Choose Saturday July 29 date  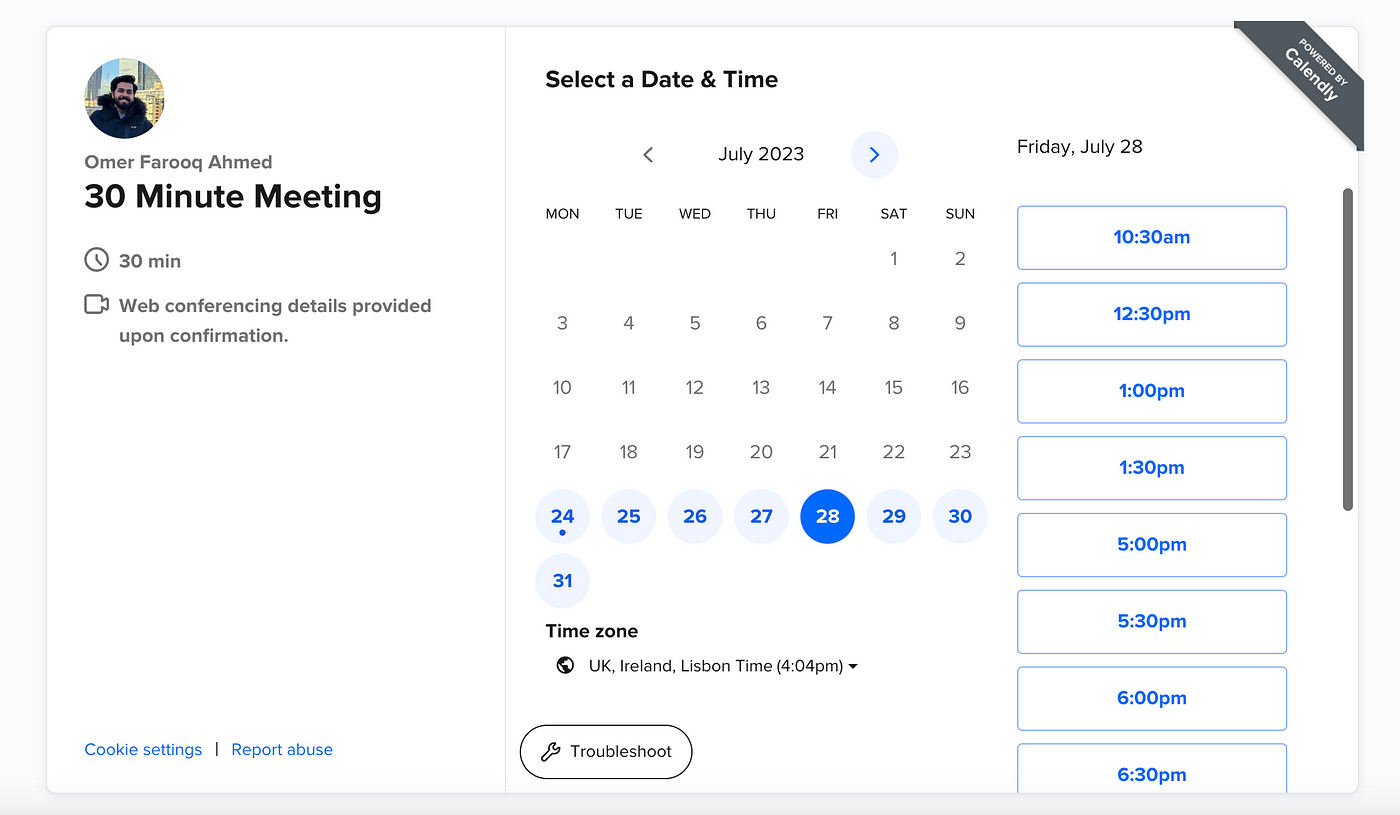click(x=894, y=517)
